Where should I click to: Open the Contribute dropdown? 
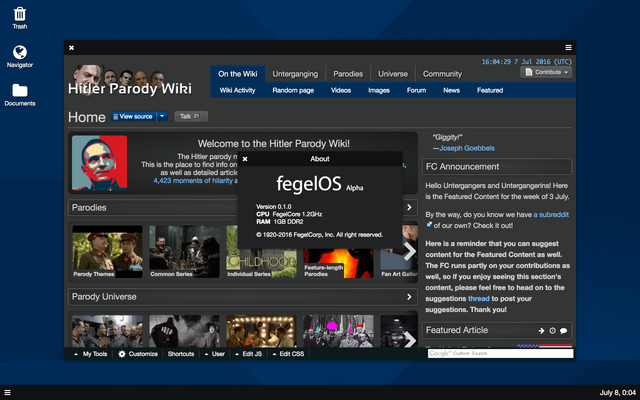pyautogui.click(x=546, y=72)
